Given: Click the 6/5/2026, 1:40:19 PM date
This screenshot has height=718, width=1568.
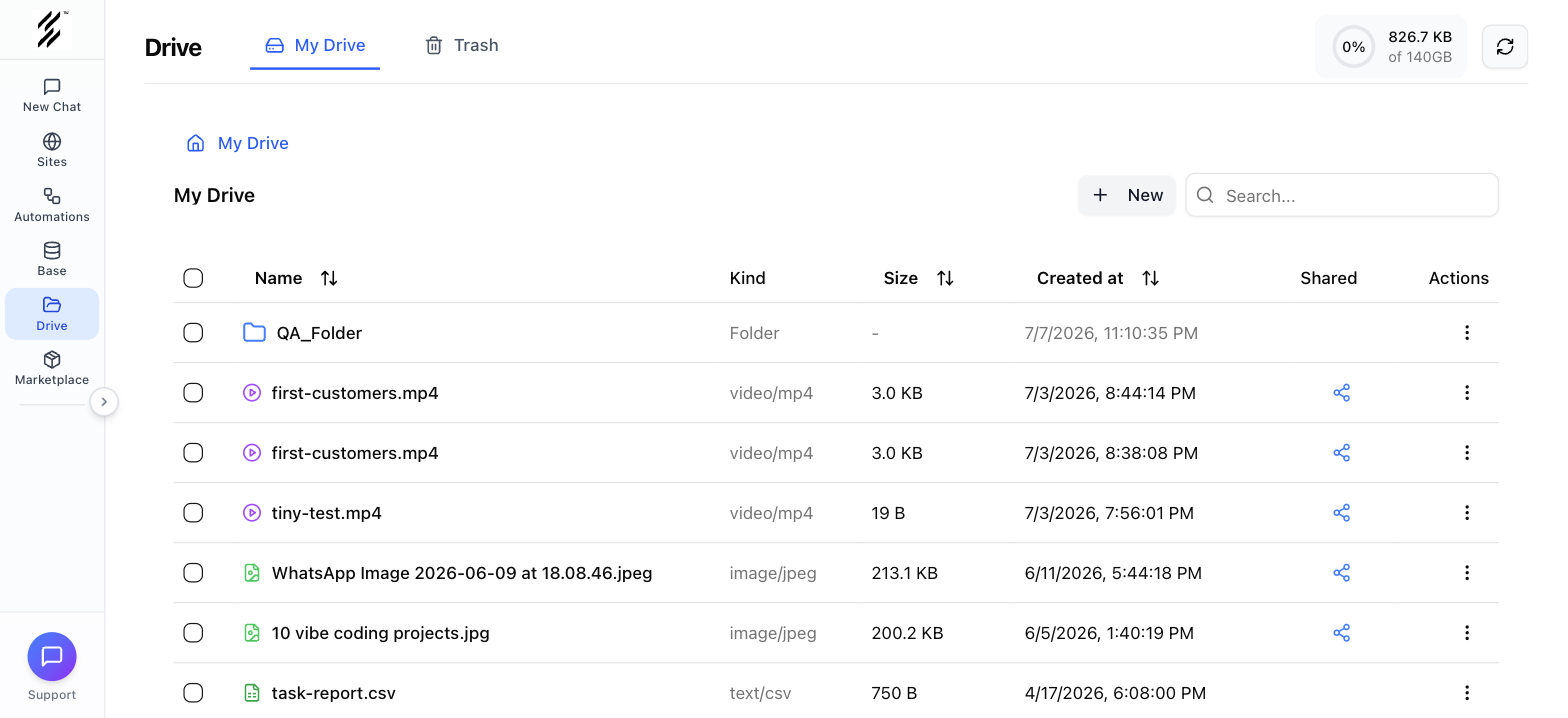Looking at the screenshot, I should click(1109, 633).
